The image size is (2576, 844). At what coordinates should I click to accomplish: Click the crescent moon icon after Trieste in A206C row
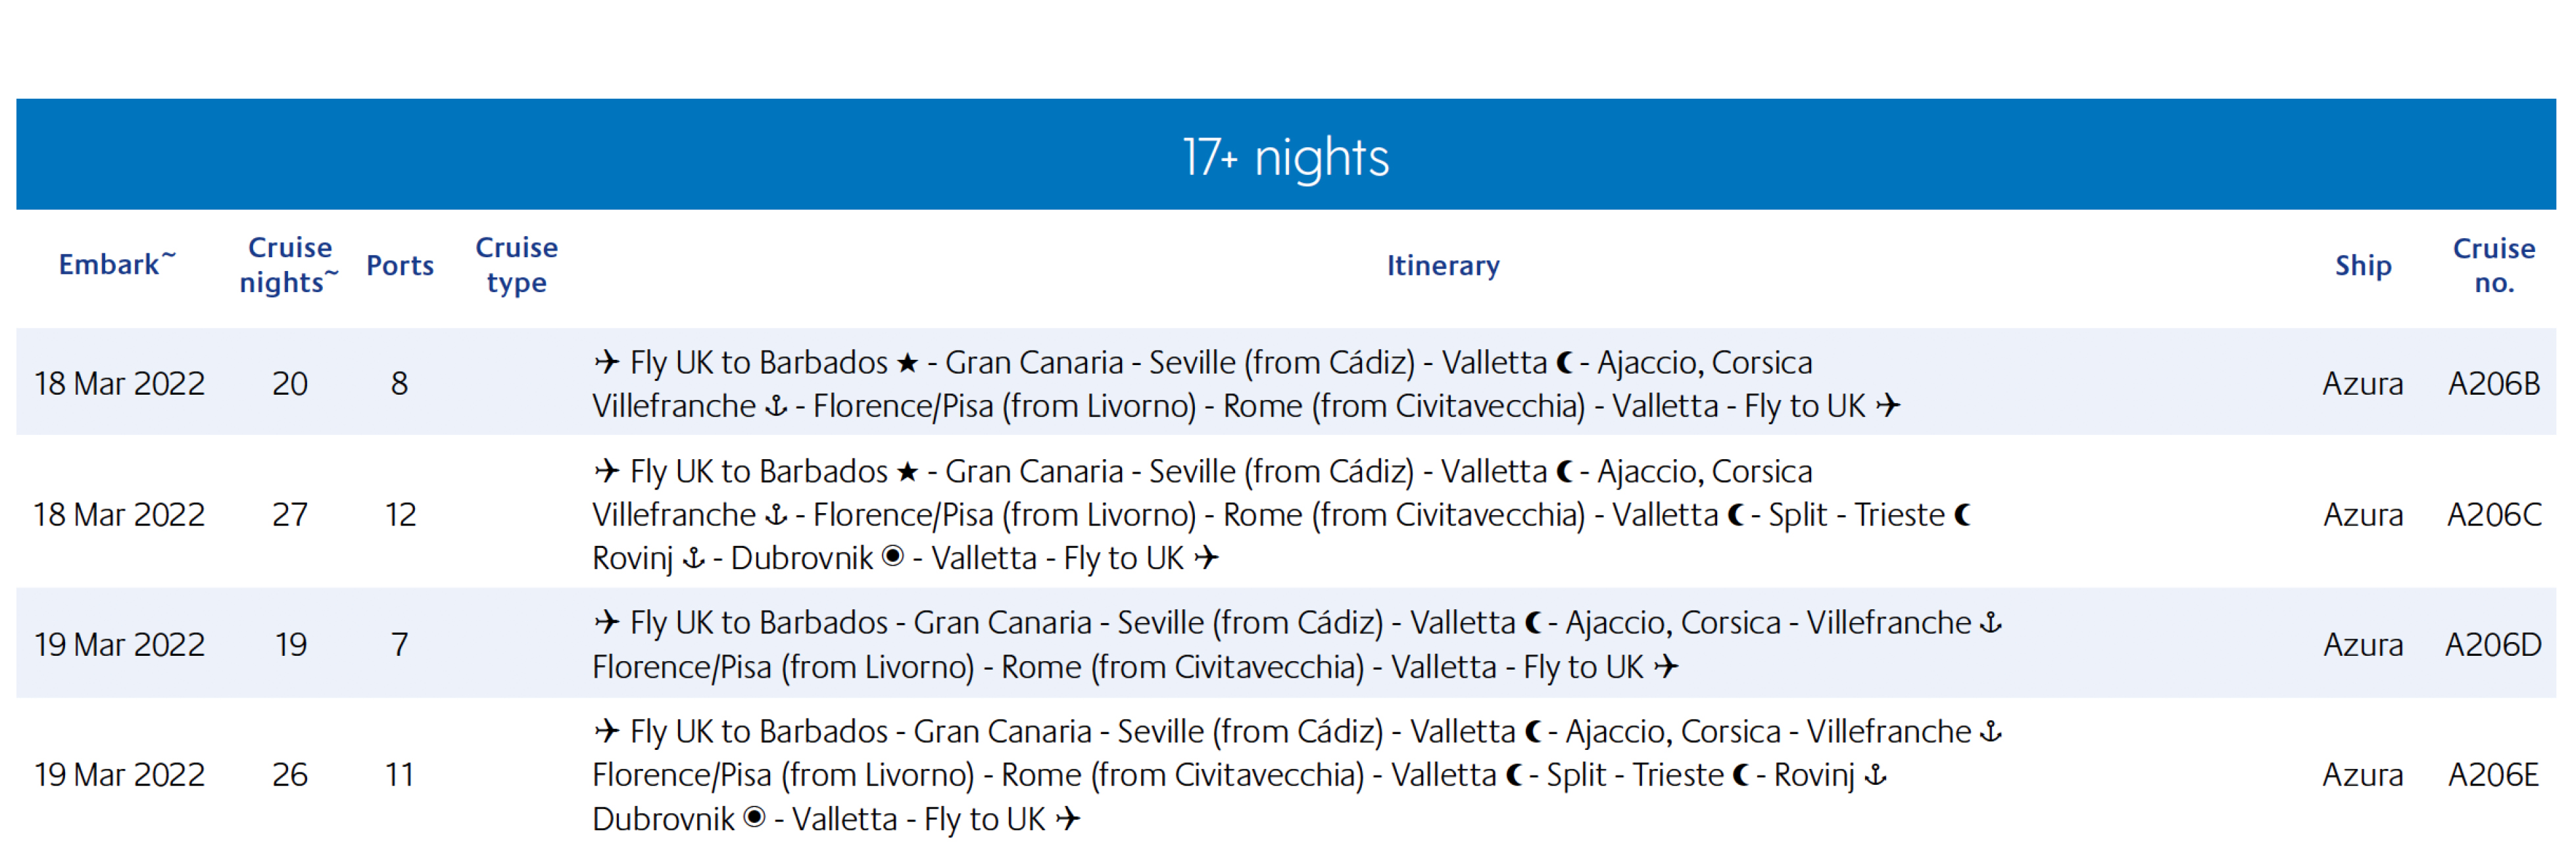(x=1963, y=514)
